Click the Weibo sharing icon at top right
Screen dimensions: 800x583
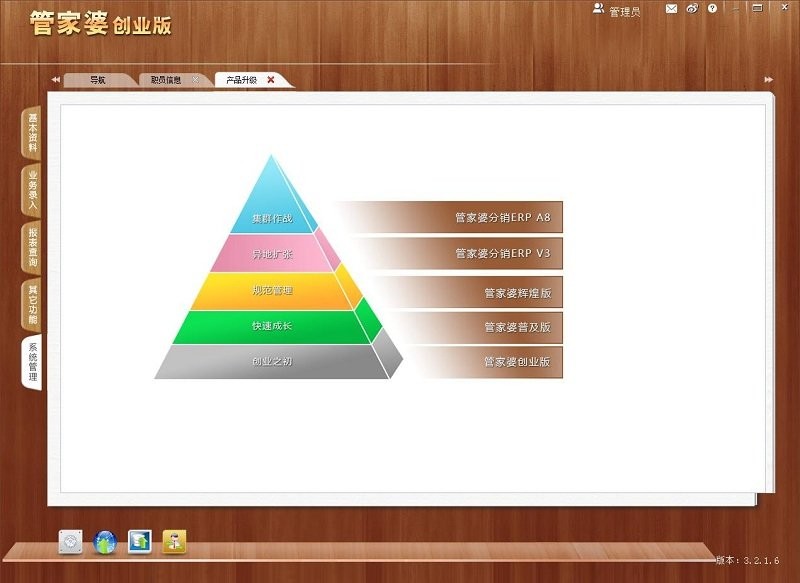point(691,9)
